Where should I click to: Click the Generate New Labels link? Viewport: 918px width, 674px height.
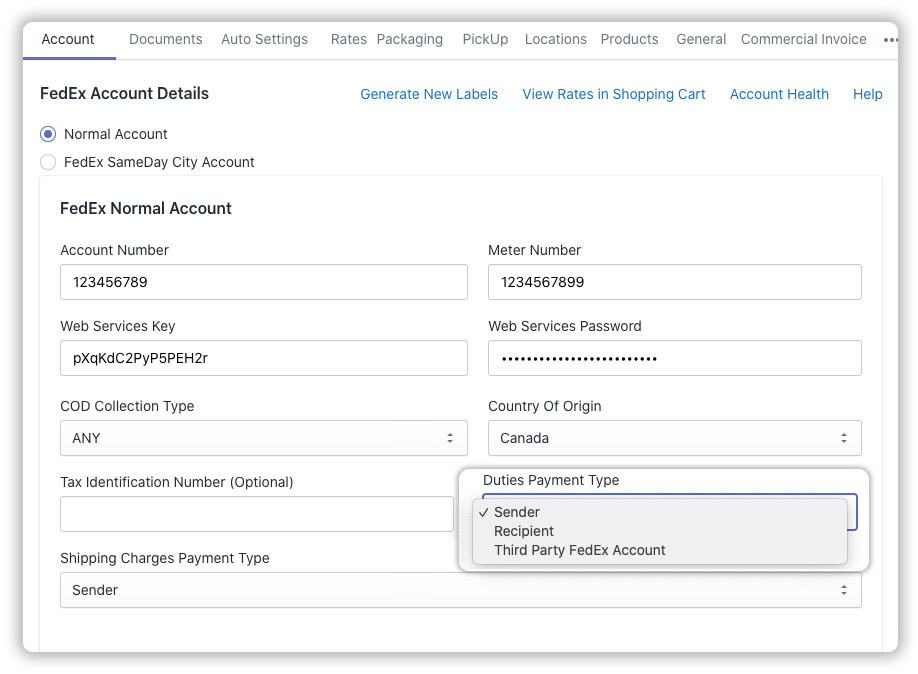point(429,94)
